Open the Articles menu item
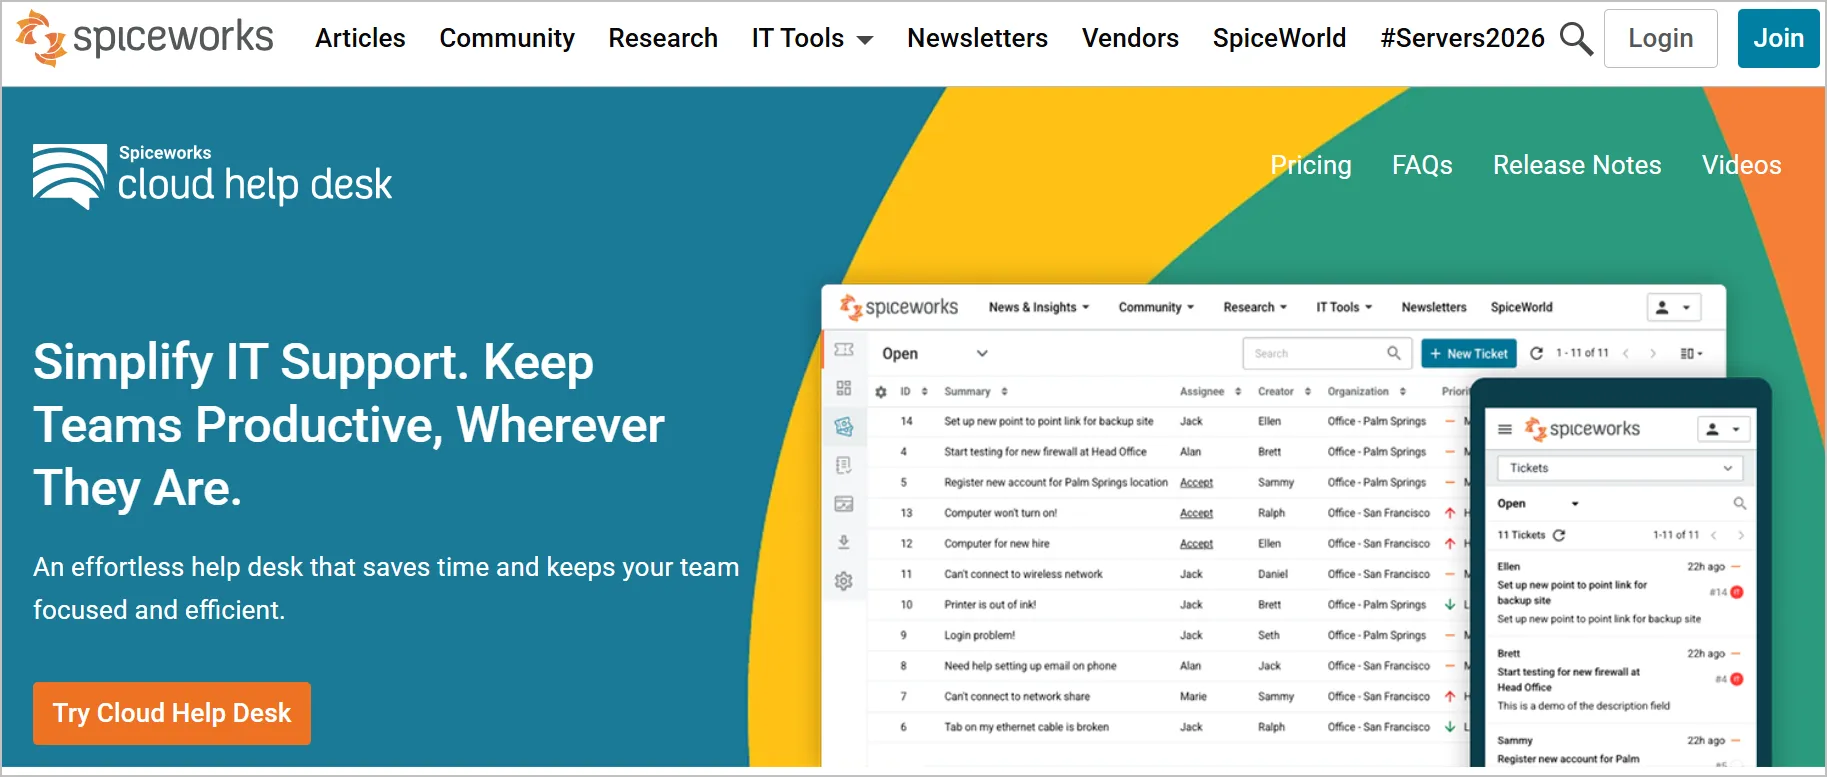This screenshot has width=1827, height=777. 360,38
